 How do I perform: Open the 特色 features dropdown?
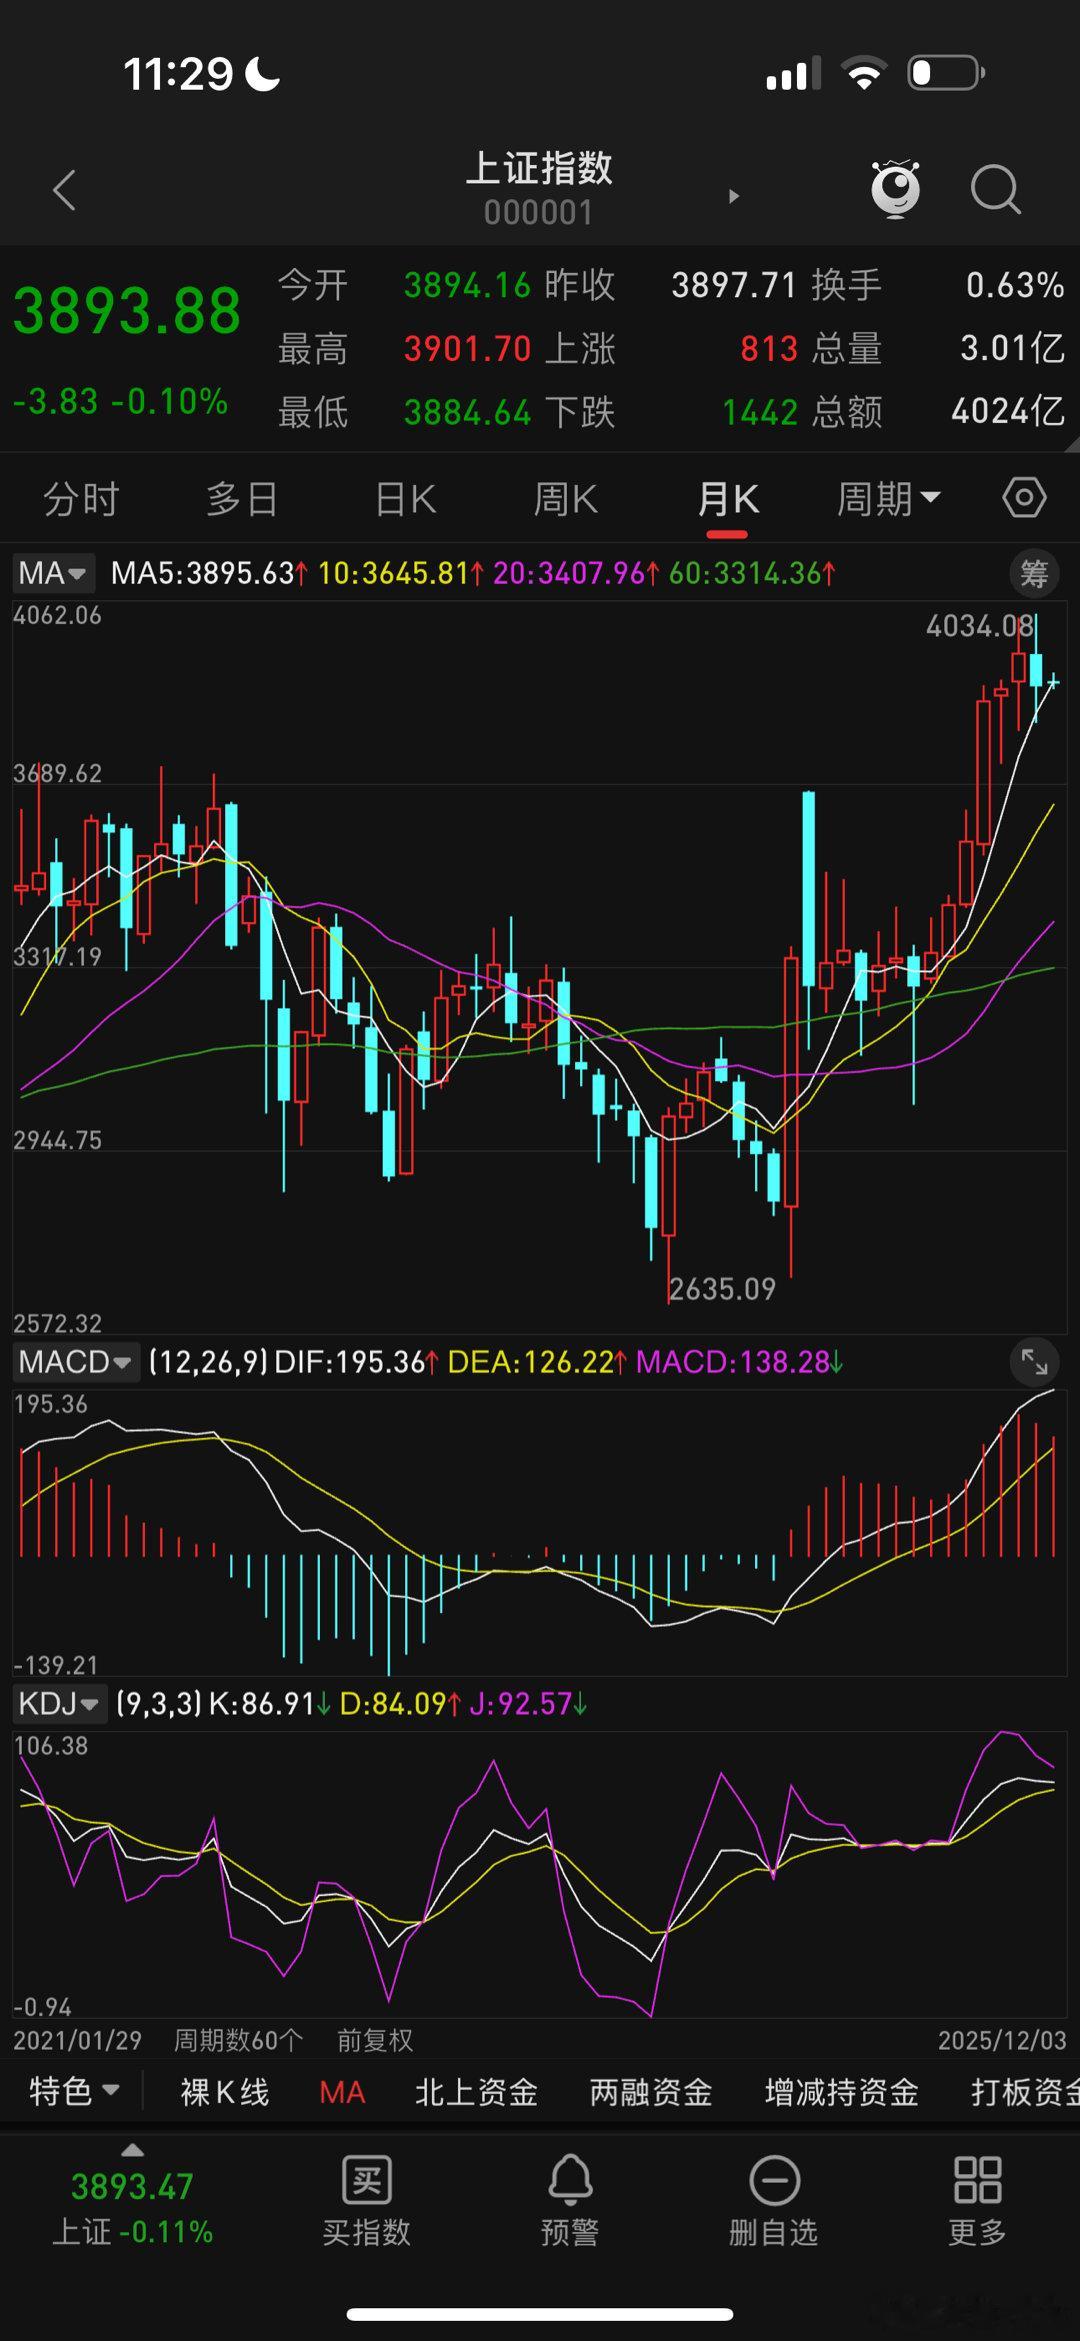pyautogui.click(x=74, y=2091)
